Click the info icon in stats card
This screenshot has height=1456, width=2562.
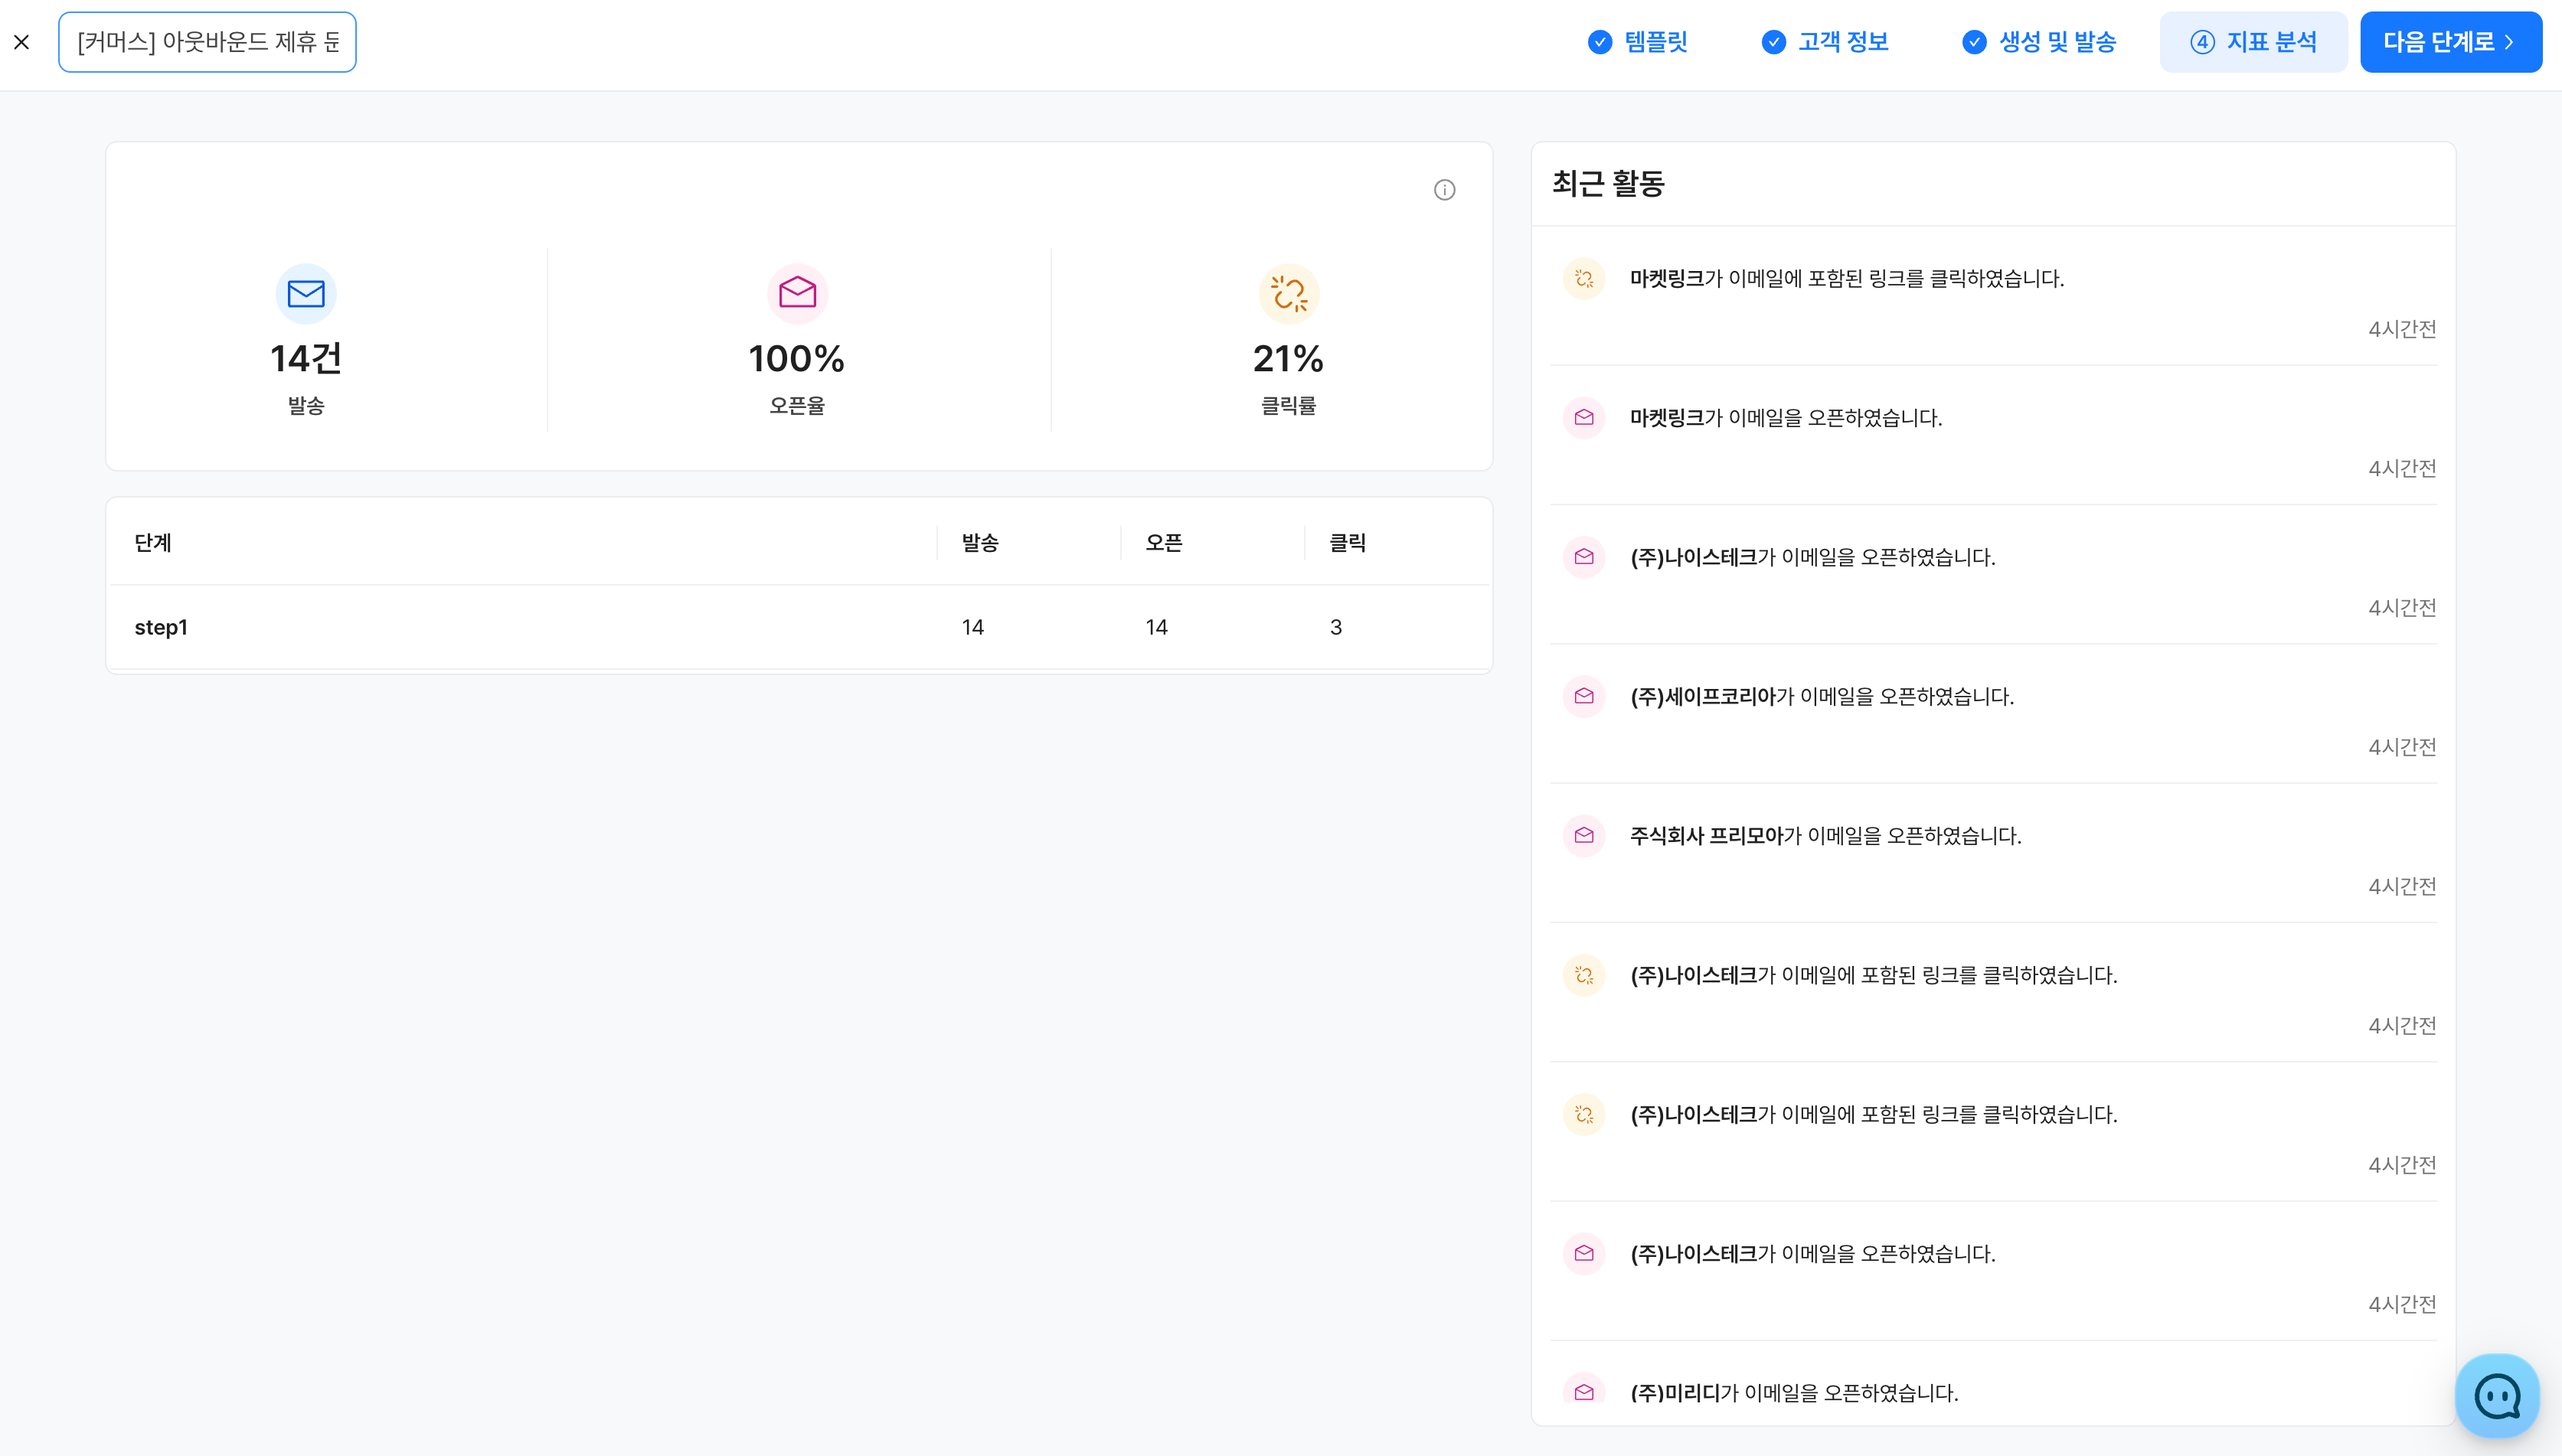point(1444,190)
